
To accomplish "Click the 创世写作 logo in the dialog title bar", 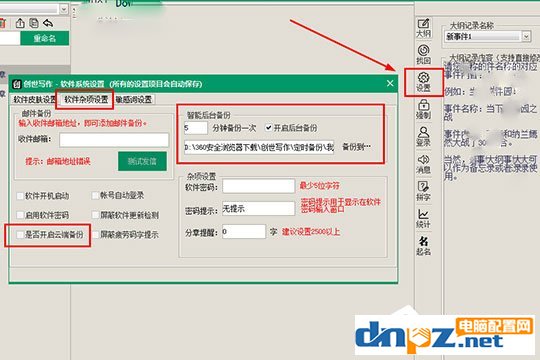I will coord(17,84).
